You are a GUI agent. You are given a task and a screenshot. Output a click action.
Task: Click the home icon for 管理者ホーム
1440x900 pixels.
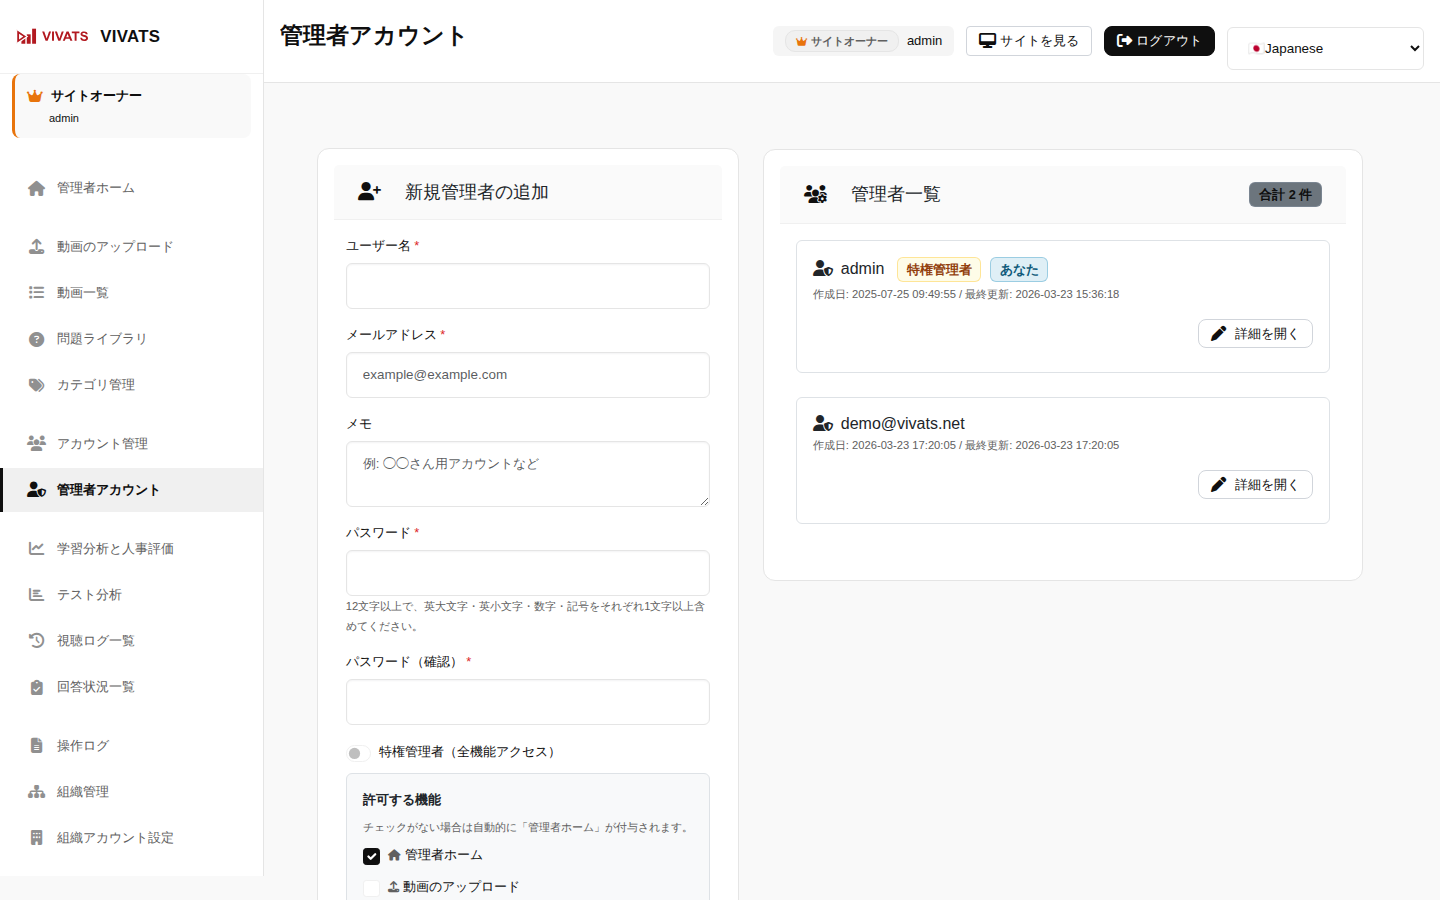click(x=37, y=188)
